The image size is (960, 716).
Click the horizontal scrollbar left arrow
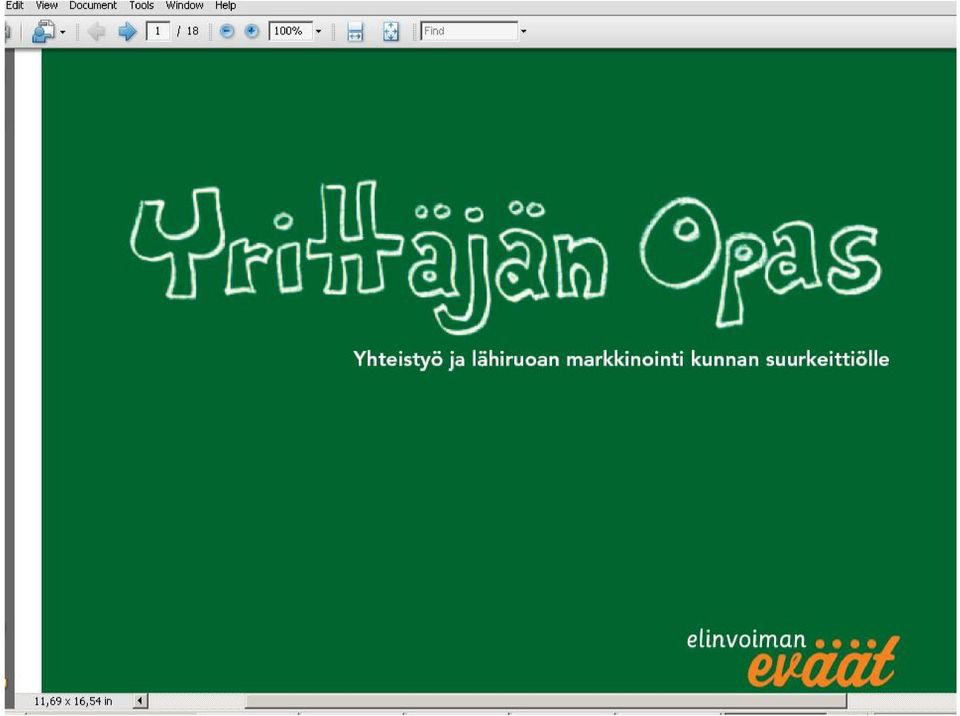pos(140,701)
